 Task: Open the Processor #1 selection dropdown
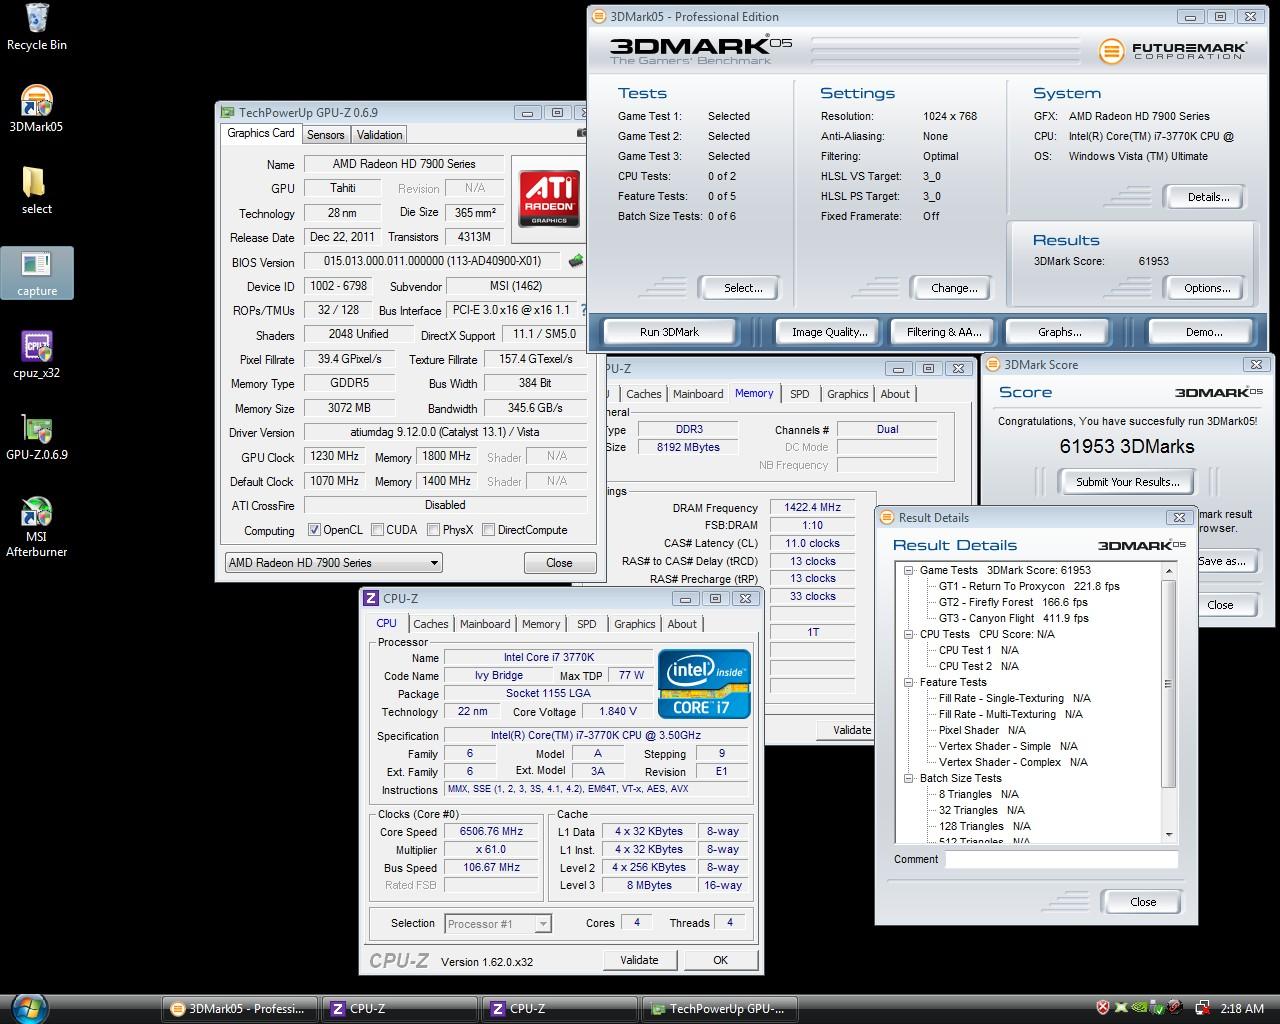[x=498, y=924]
